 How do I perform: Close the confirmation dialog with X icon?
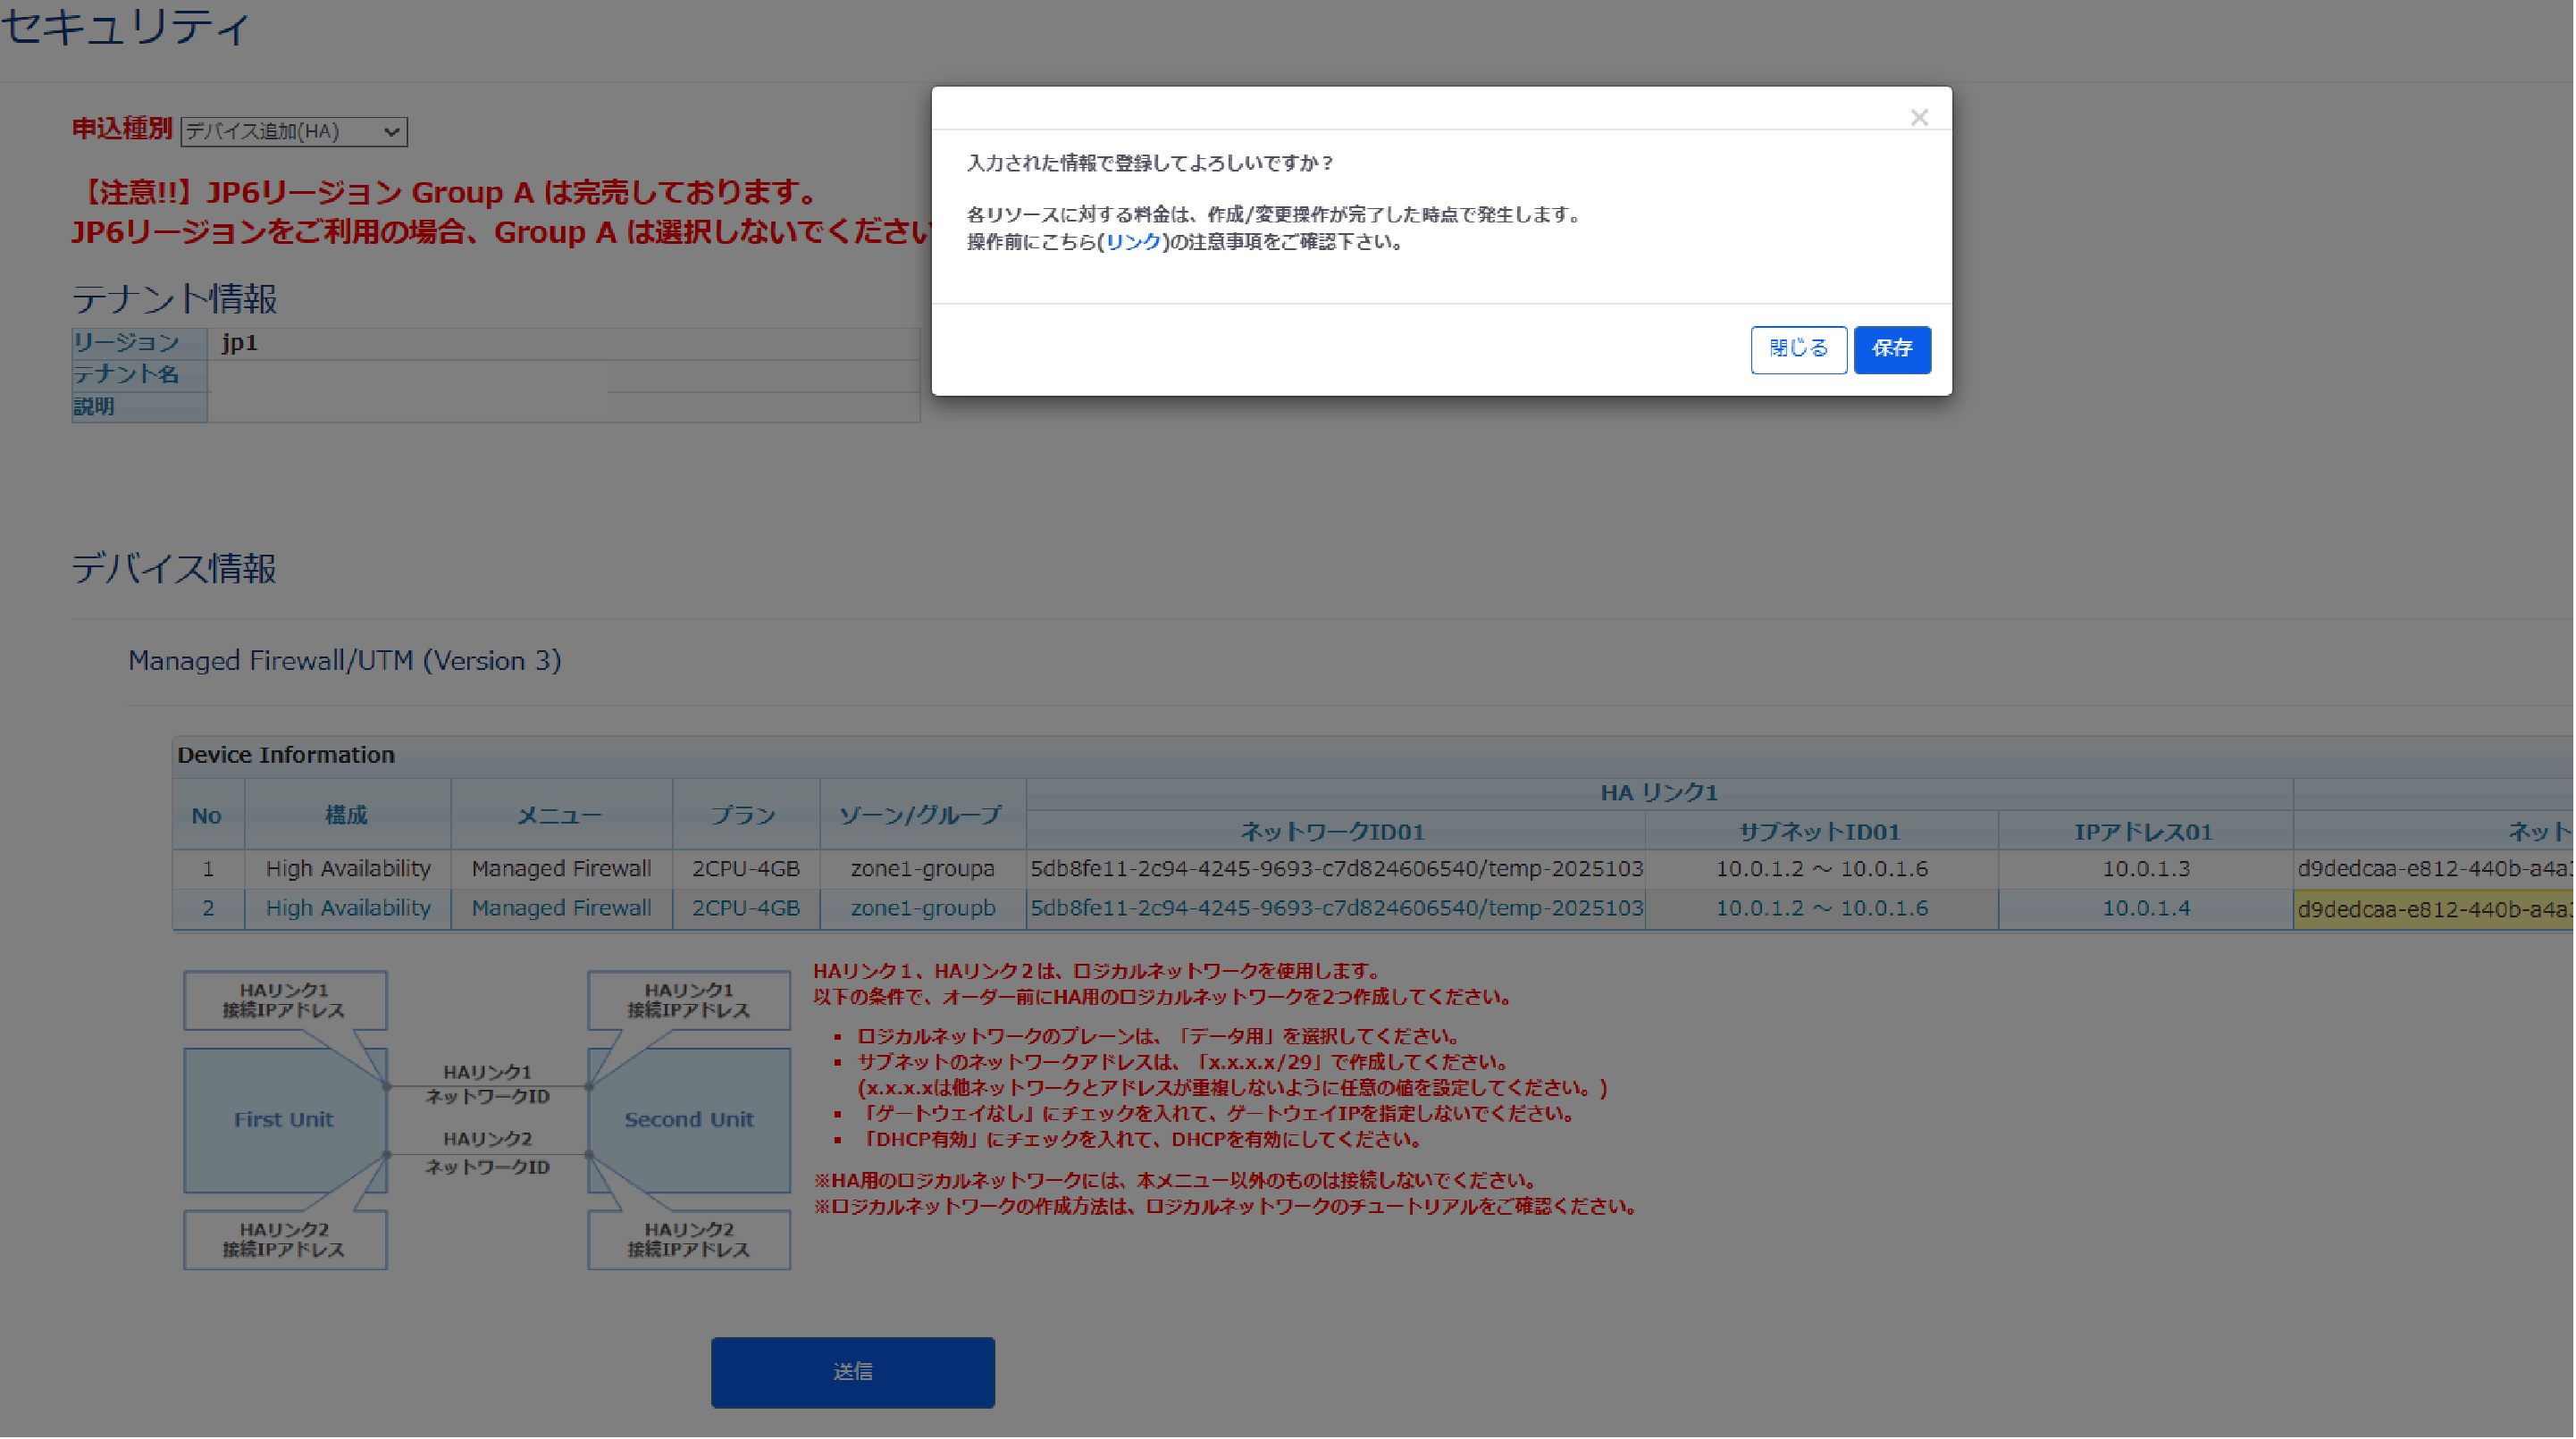[x=1918, y=118]
